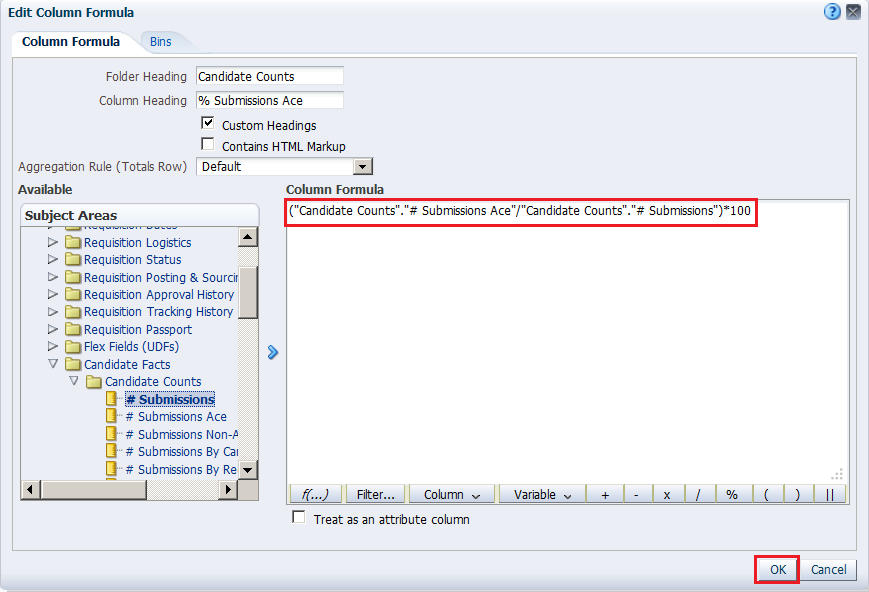
Task: Select # Submissions Non-A tree item
Action: tap(182, 435)
